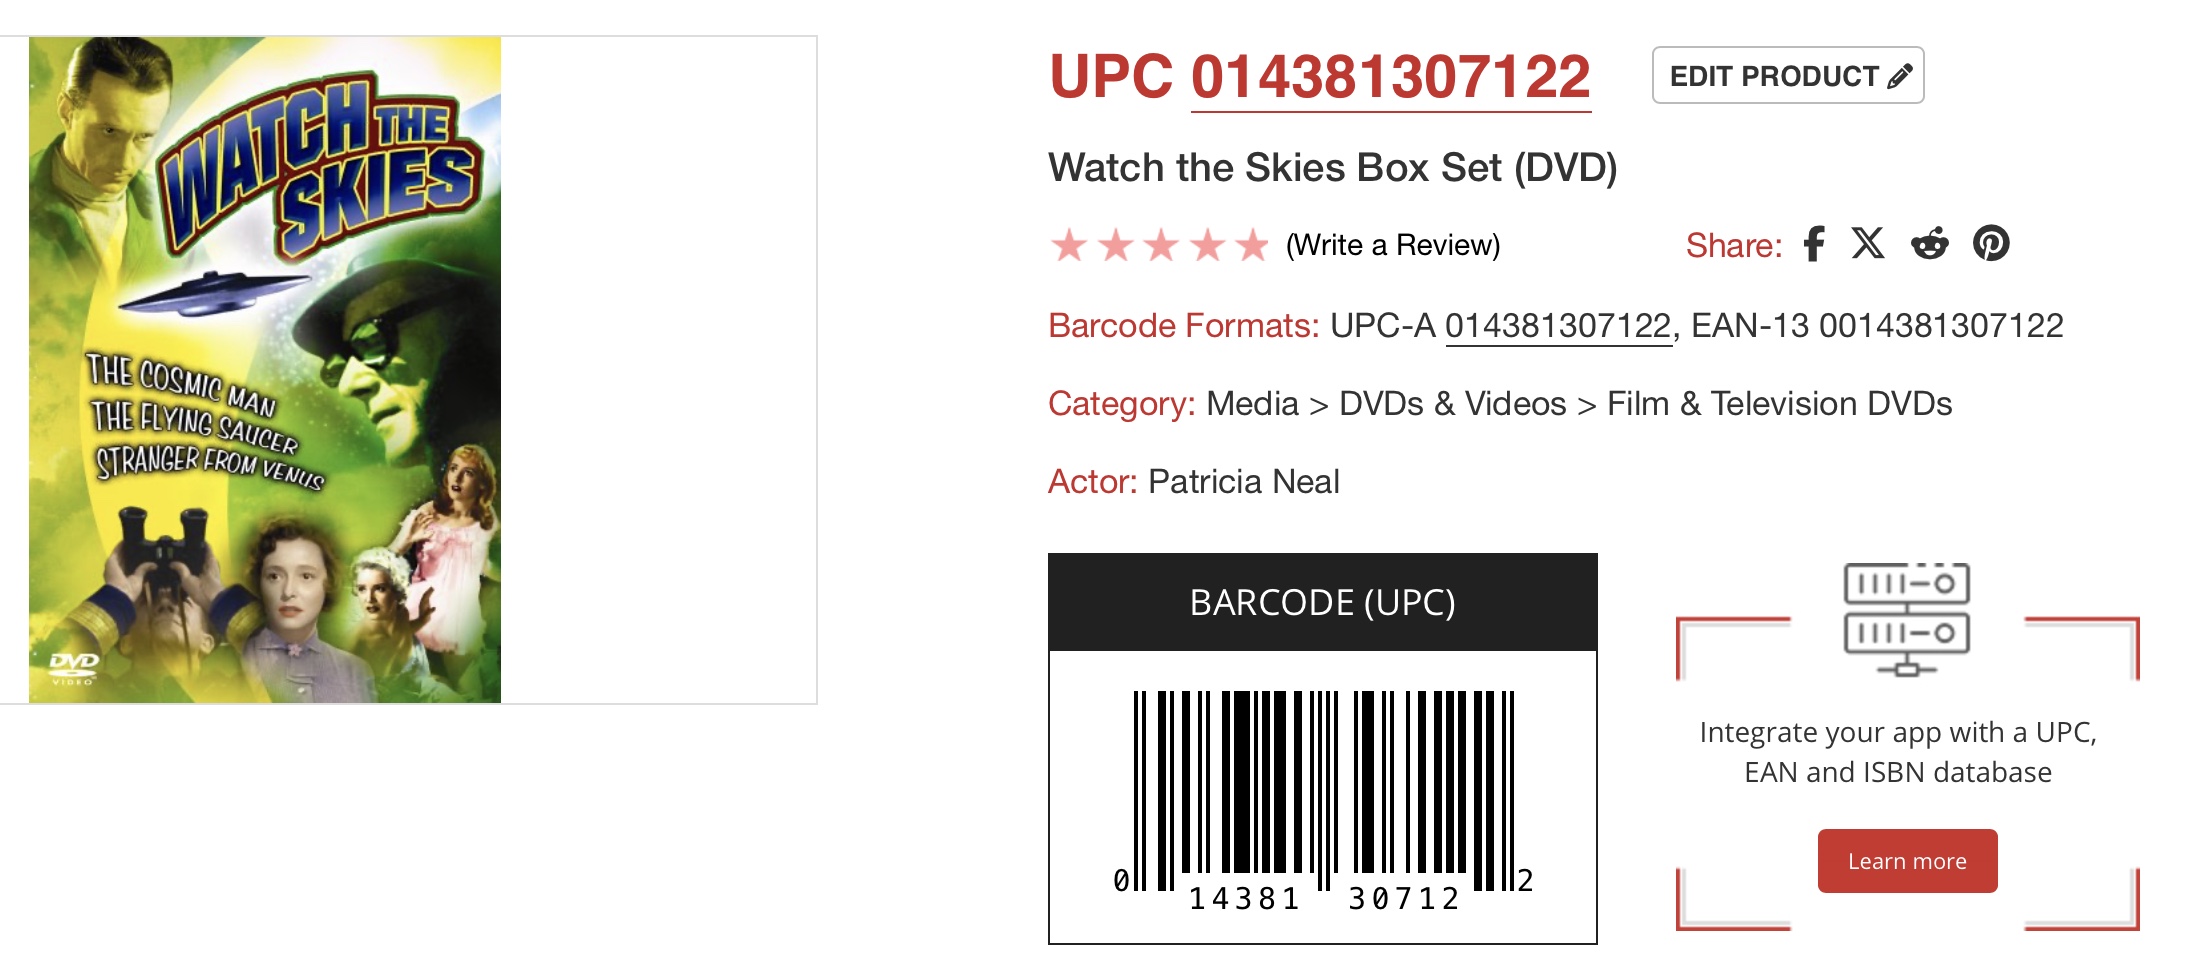Screen dimensions: 2194x977
Task: Open the large red UPC 014381307122 heading link
Action: tap(1390, 77)
